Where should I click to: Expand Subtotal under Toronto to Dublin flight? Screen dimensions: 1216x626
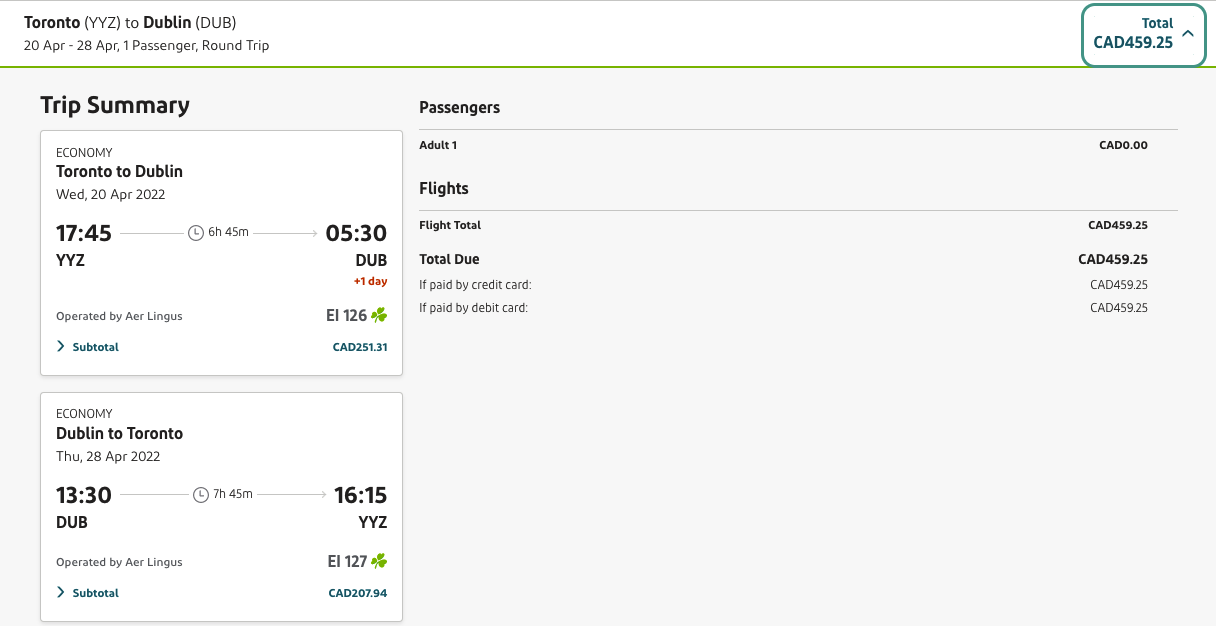click(88, 347)
